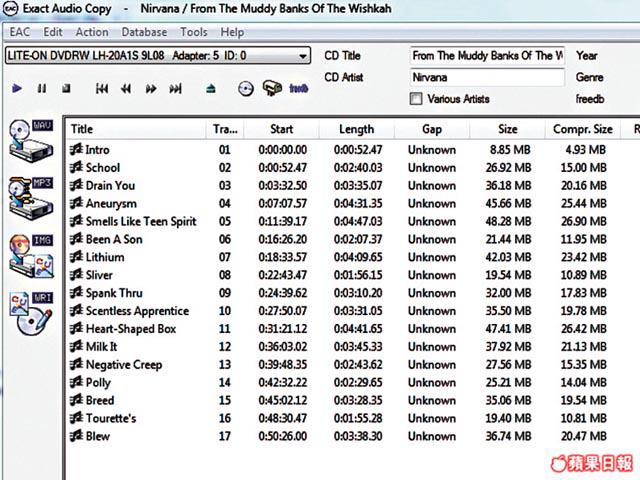Sort by the Compr. Size column header

583,129
